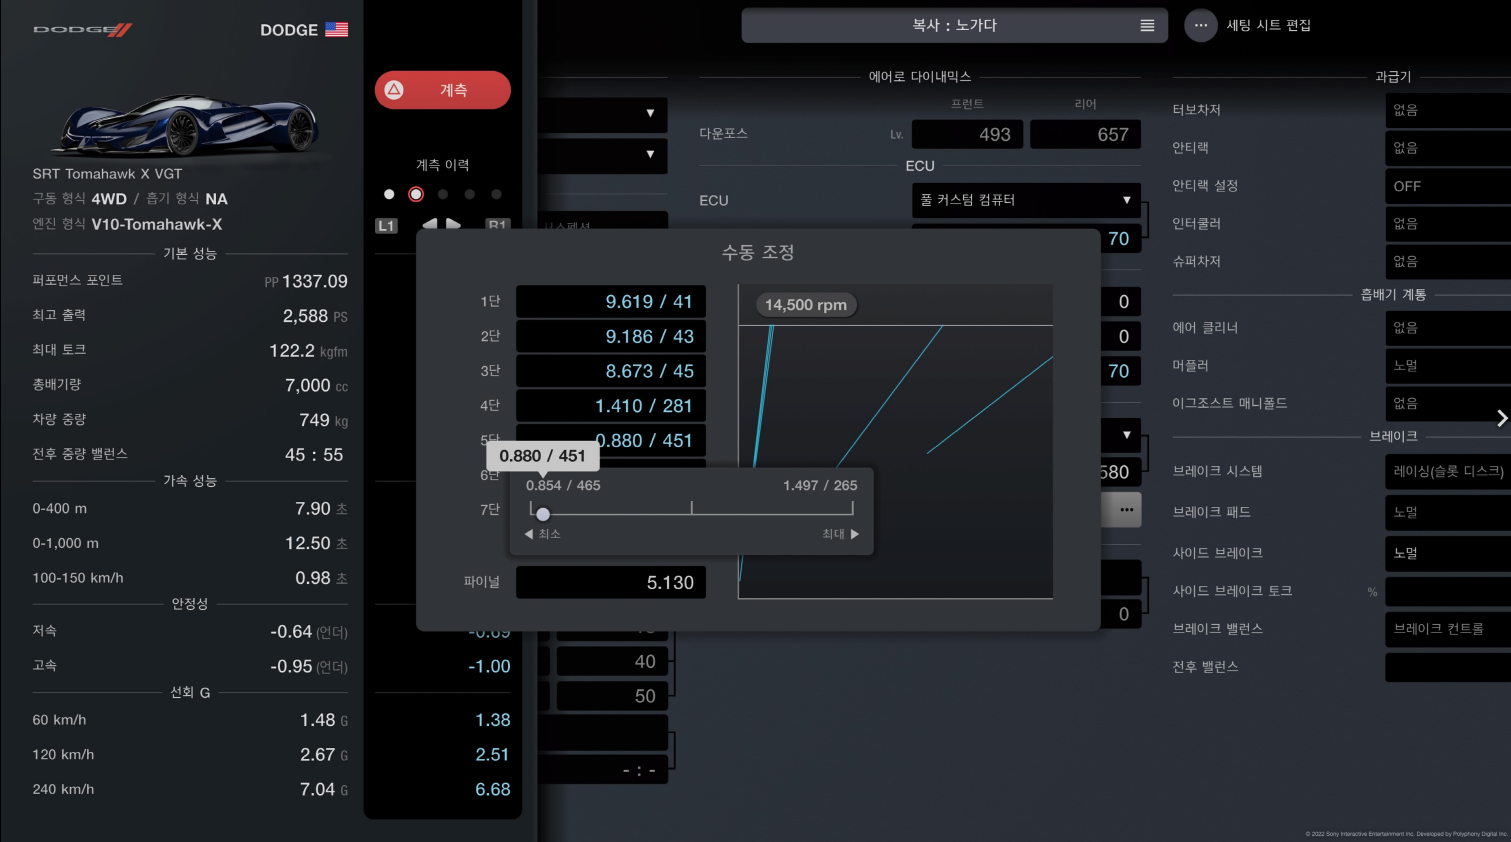Click the left arrow in the 계측 이력 pager

point(430,225)
